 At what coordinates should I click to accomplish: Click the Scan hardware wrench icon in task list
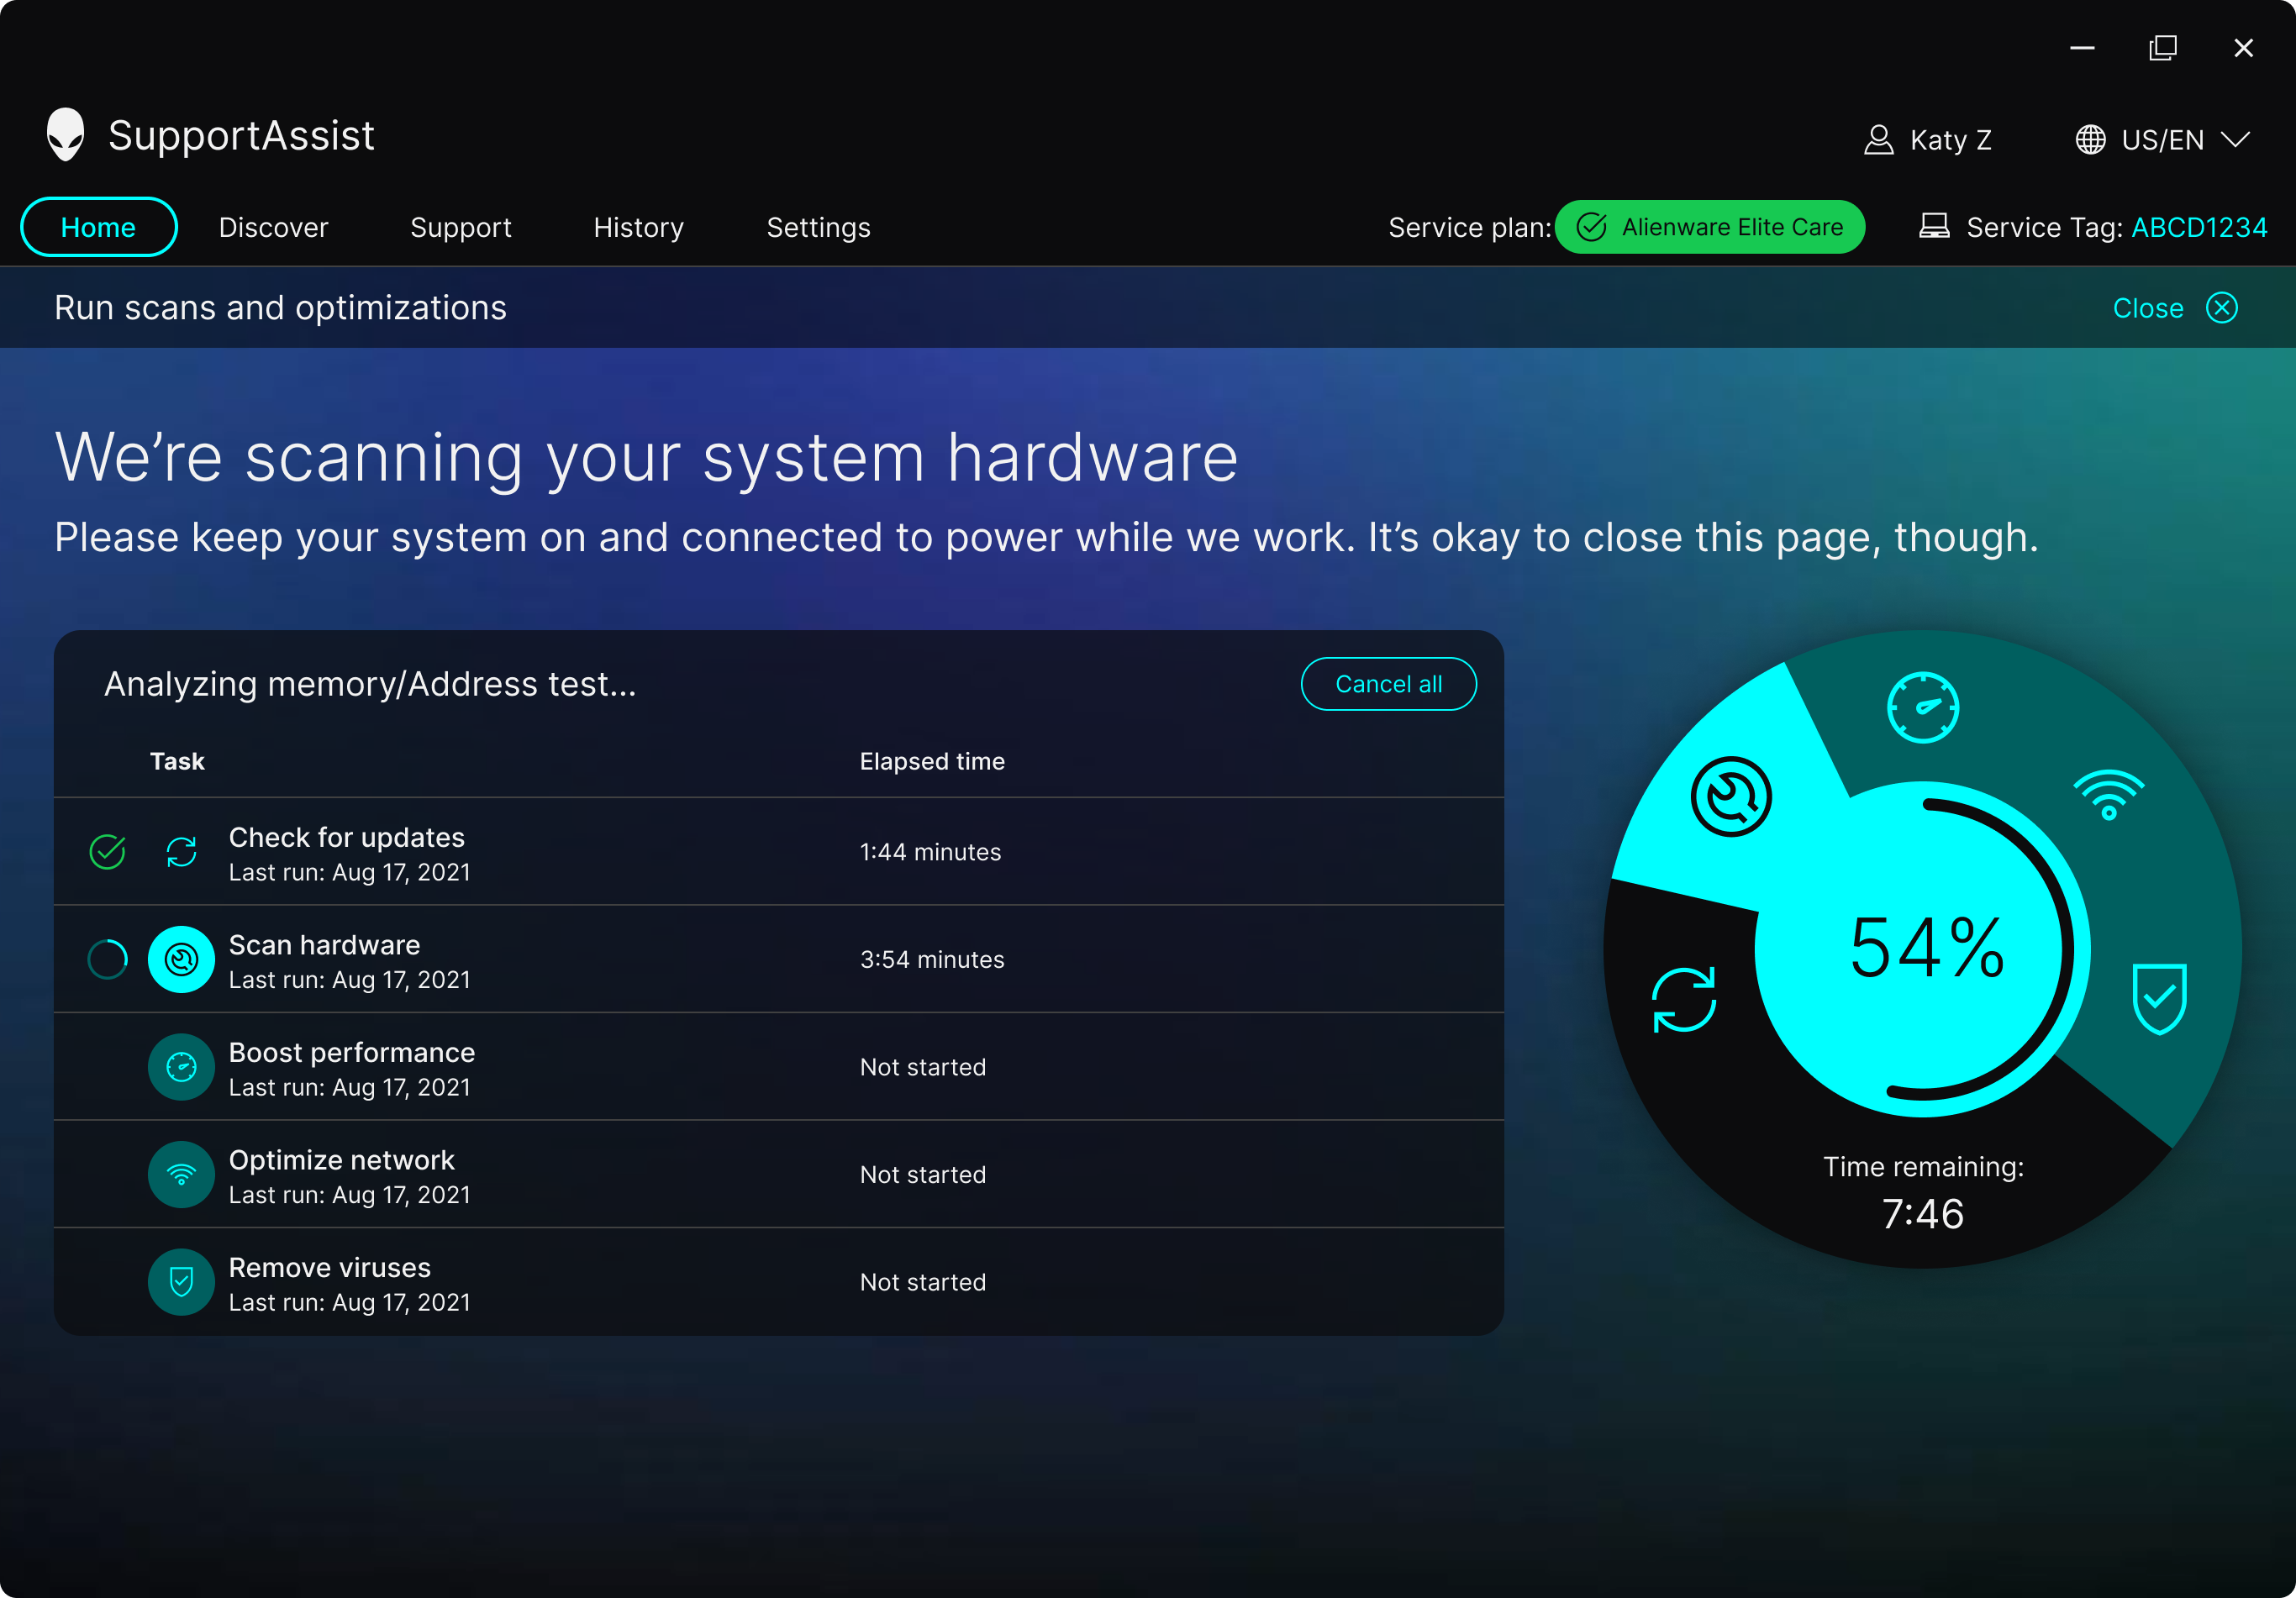coord(181,959)
